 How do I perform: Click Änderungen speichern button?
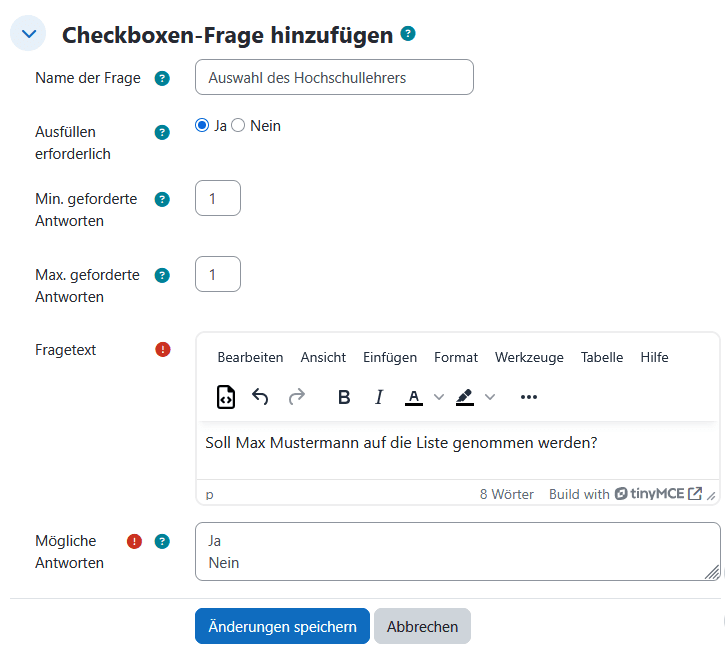point(283,626)
